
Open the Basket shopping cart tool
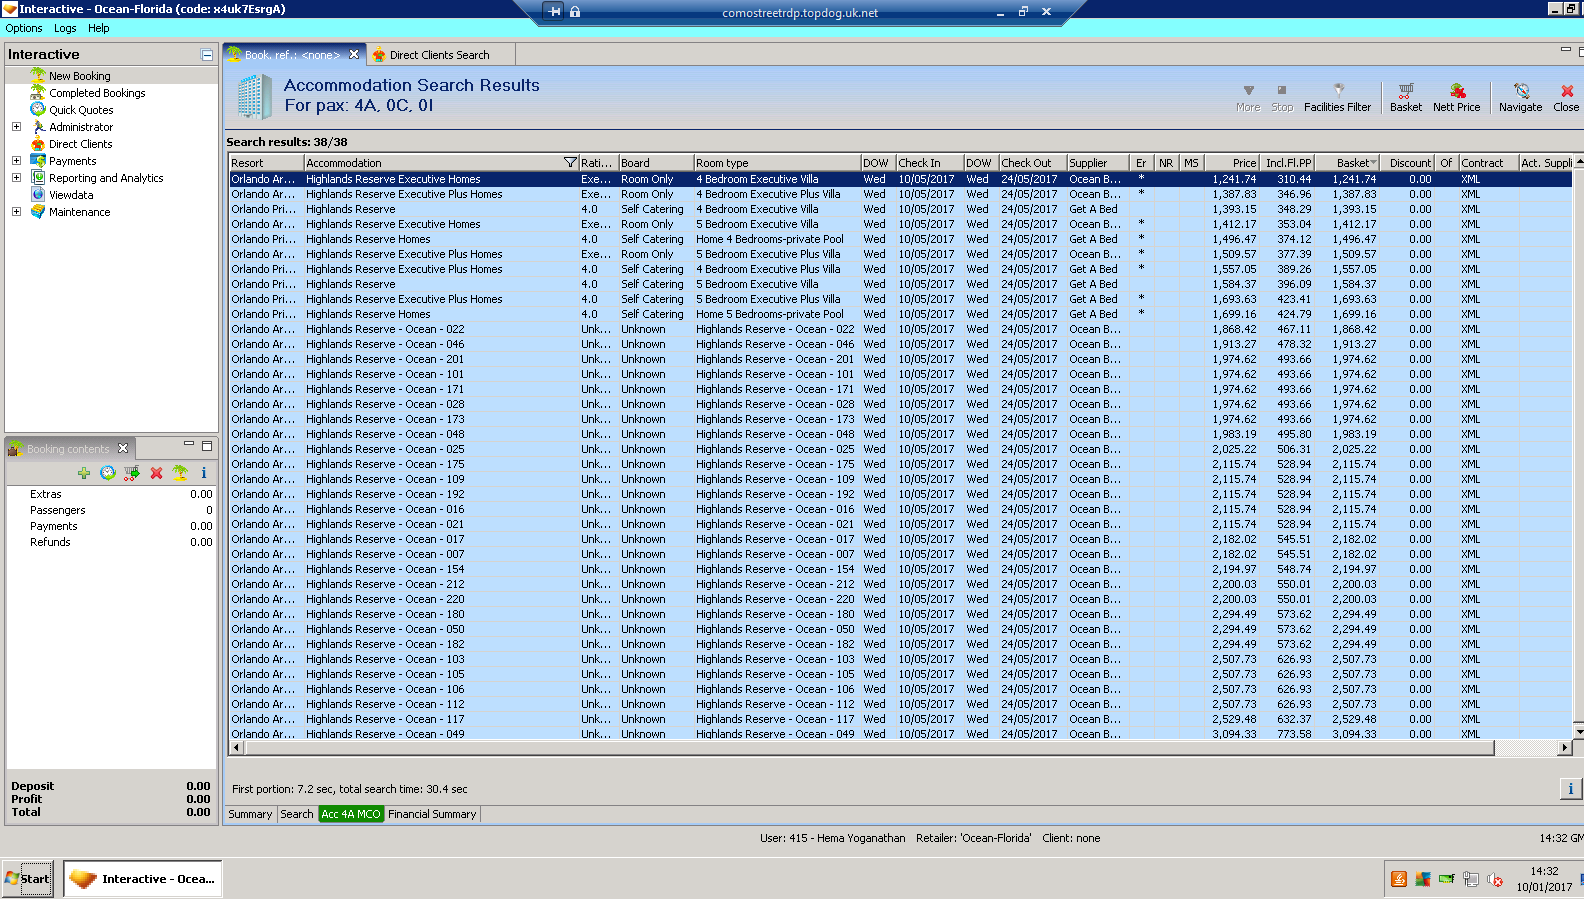coord(1405,97)
